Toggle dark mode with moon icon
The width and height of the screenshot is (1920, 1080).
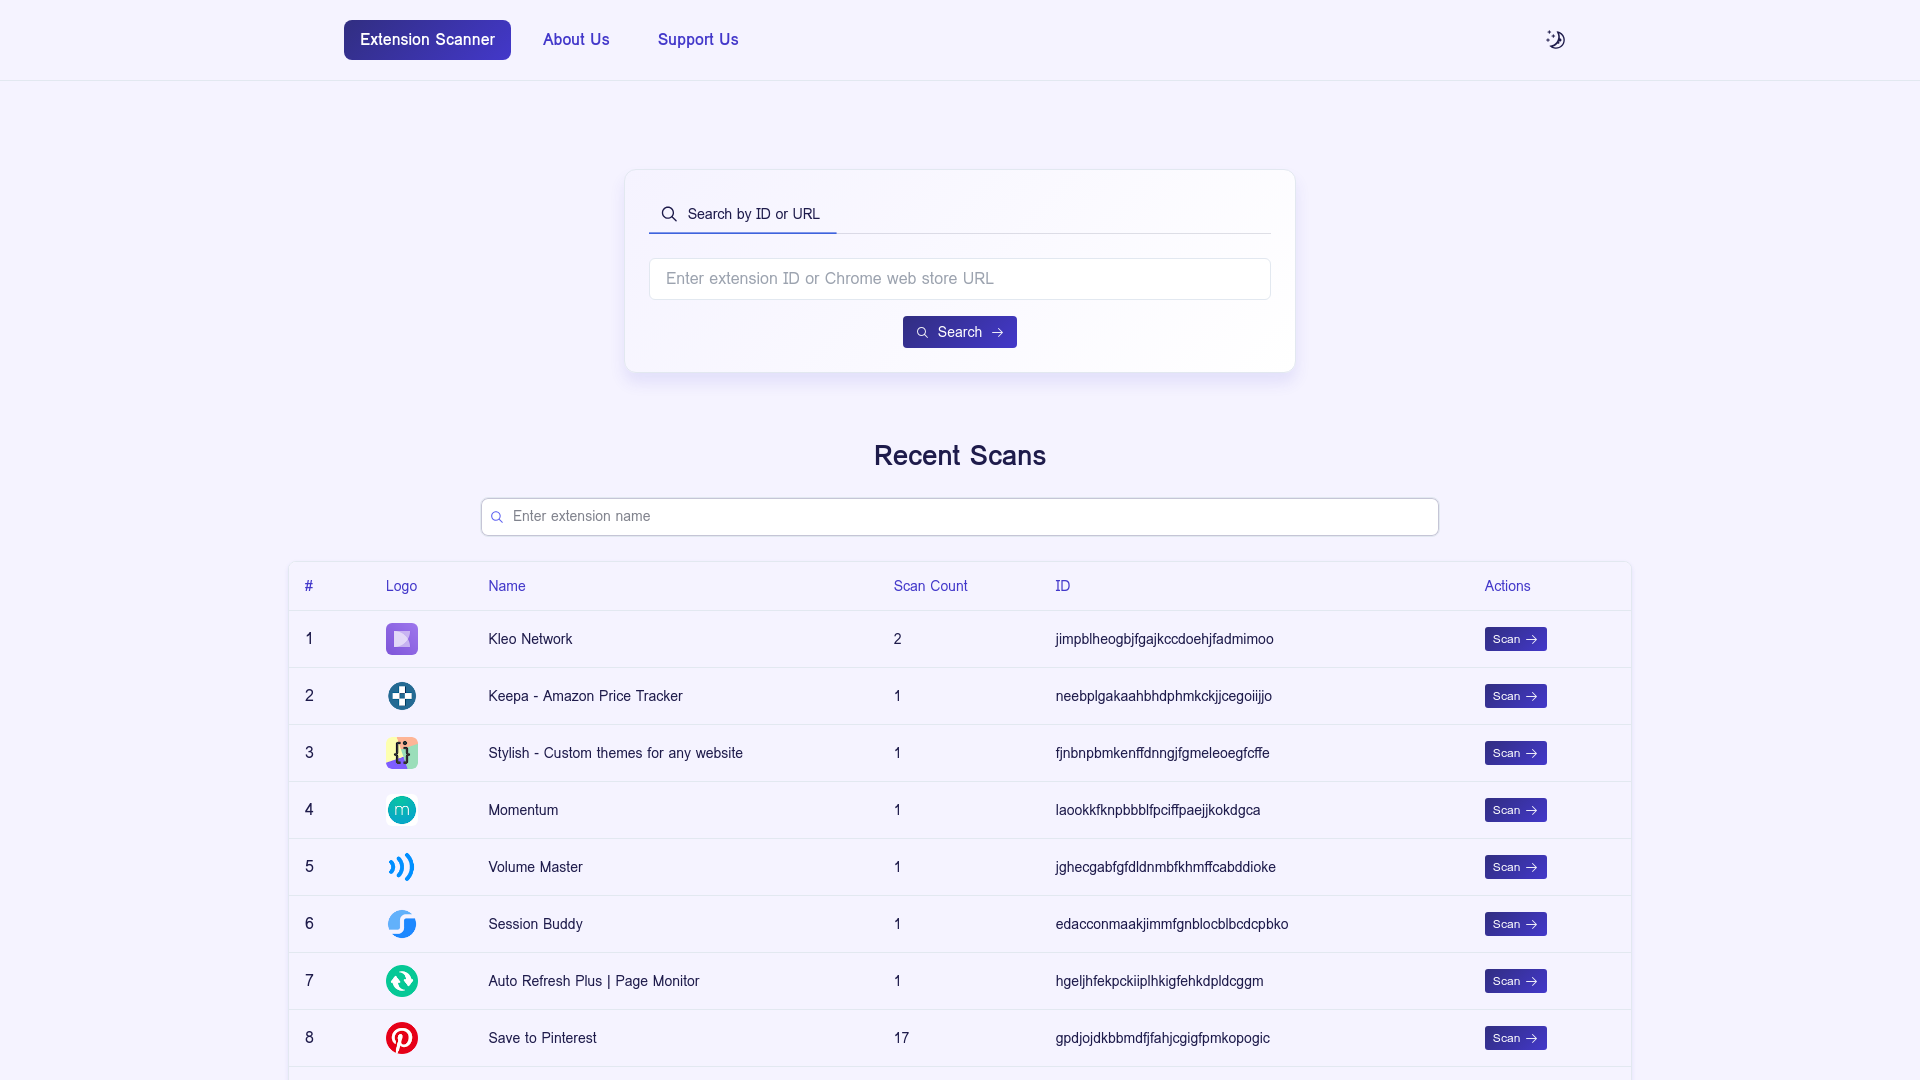[x=1555, y=40]
